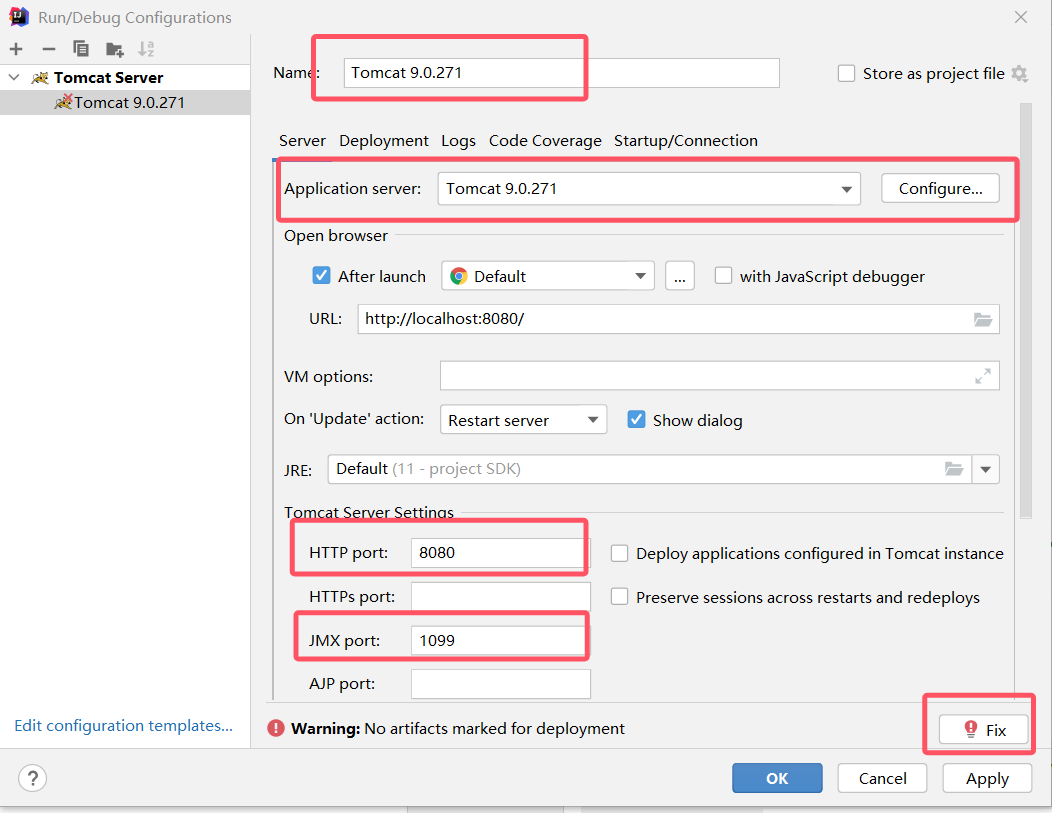The height and width of the screenshot is (813, 1052).
Task: Switch to the Startup/Connection tab
Action: [686, 141]
